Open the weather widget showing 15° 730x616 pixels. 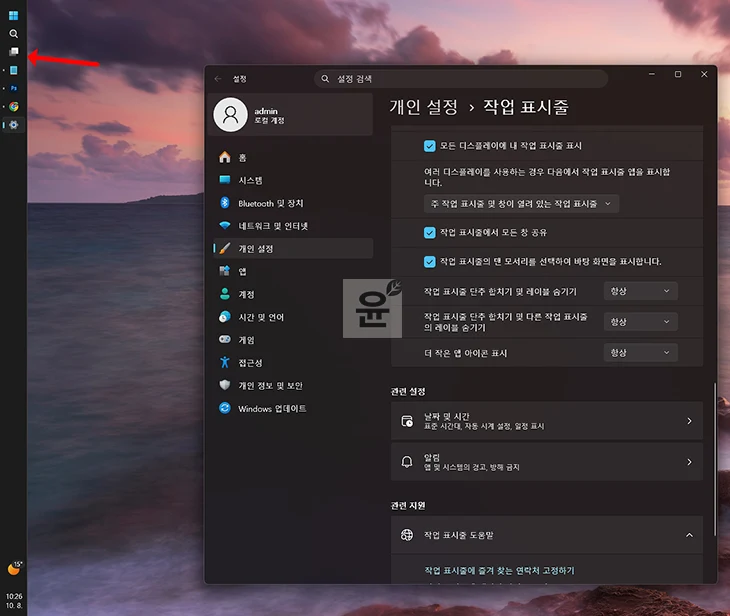tap(14, 568)
